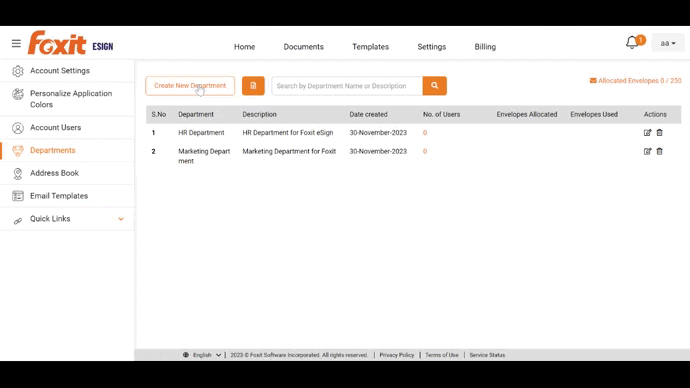Delete the HR Department row
Viewport: 690px width, 388px height.
click(659, 132)
